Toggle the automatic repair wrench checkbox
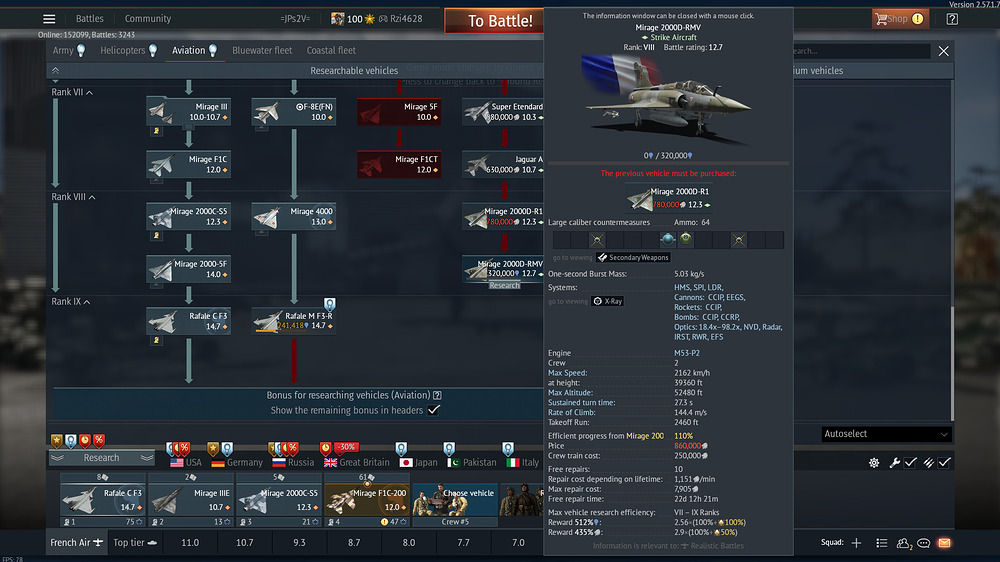This screenshot has height=562, width=1000. [x=910, y=462]
